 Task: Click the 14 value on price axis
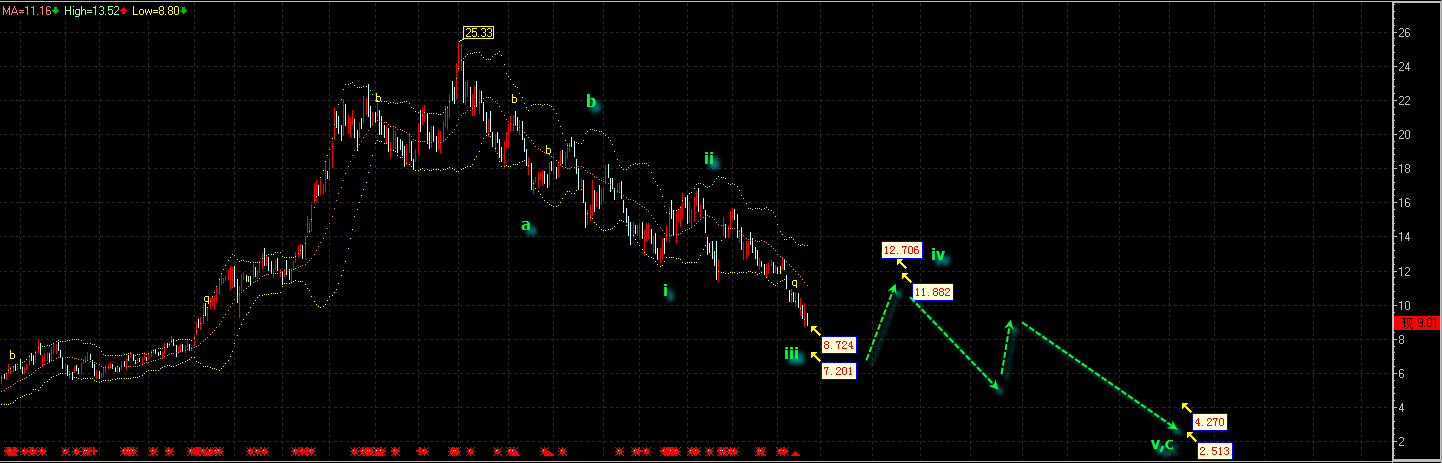1405,237
